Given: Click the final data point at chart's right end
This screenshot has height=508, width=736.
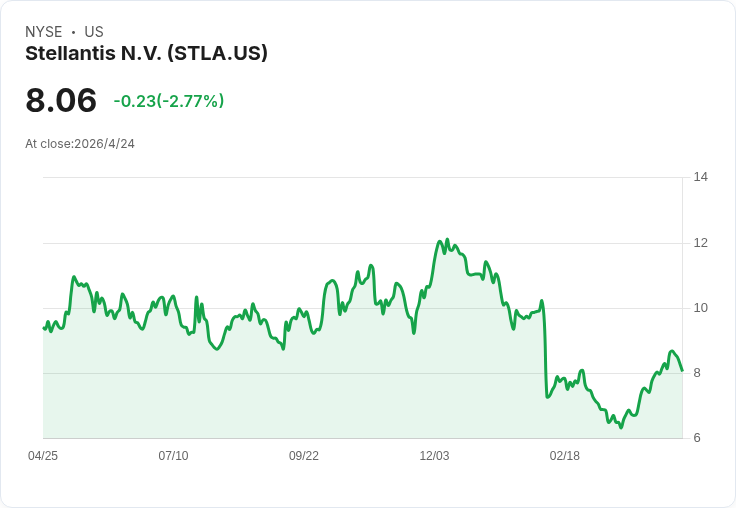Looking at the screenshot, I should point(682,370).
